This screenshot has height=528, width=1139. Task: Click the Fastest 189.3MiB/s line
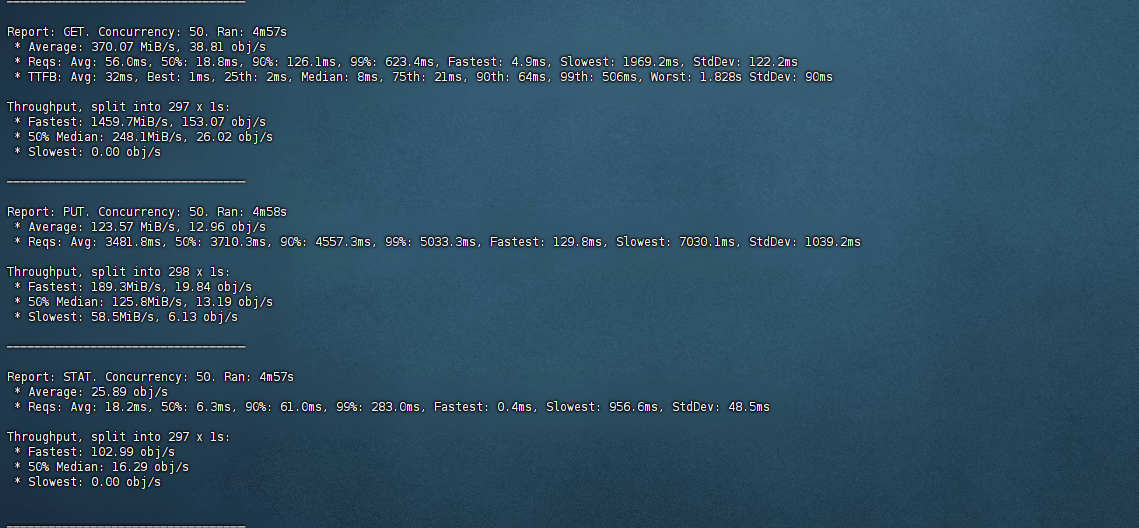pyautogui.click(x=132, y=287)
